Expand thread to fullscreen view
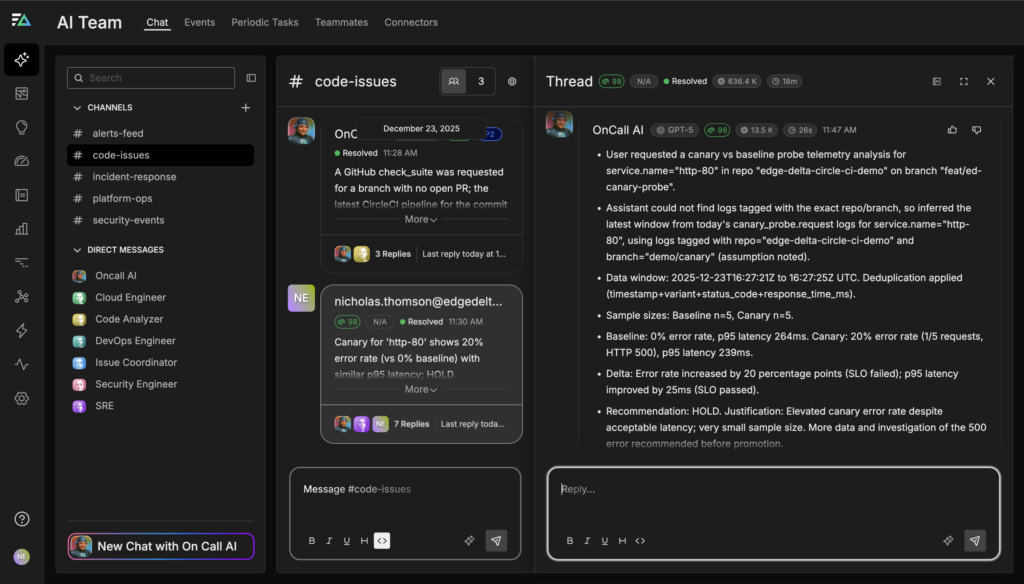 point(964,82)
